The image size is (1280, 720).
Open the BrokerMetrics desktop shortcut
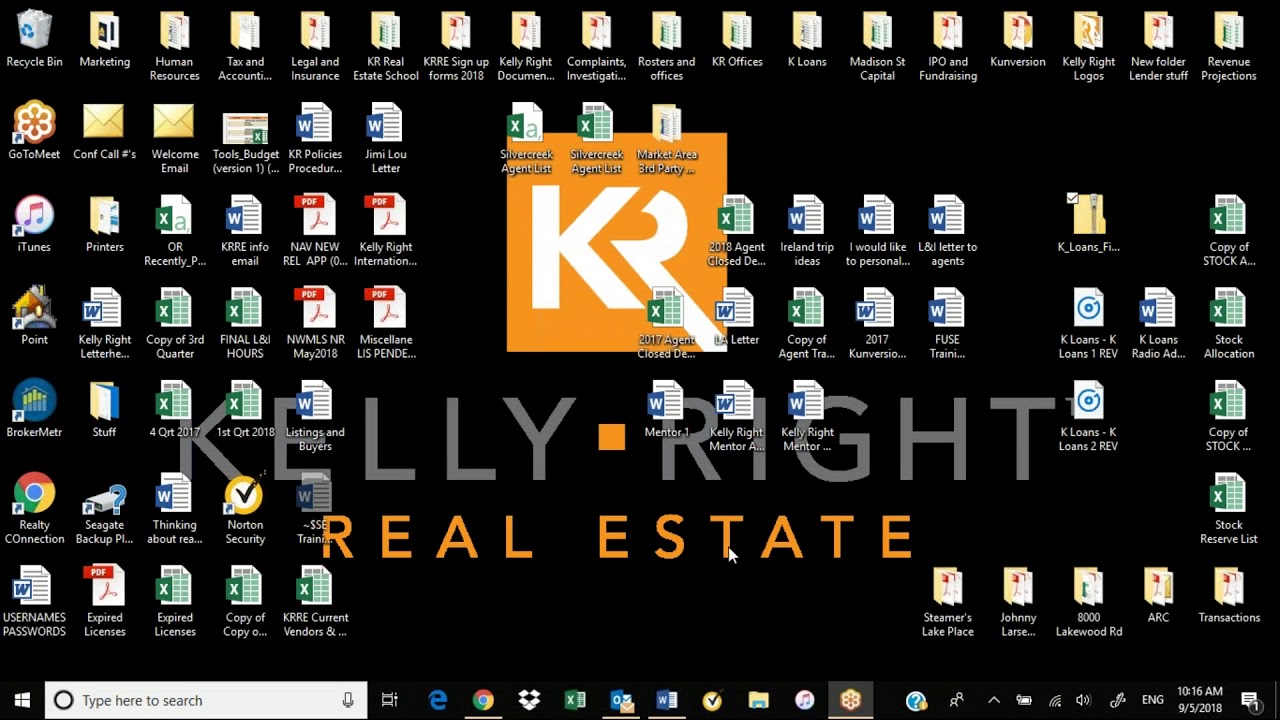coord(34,410)
